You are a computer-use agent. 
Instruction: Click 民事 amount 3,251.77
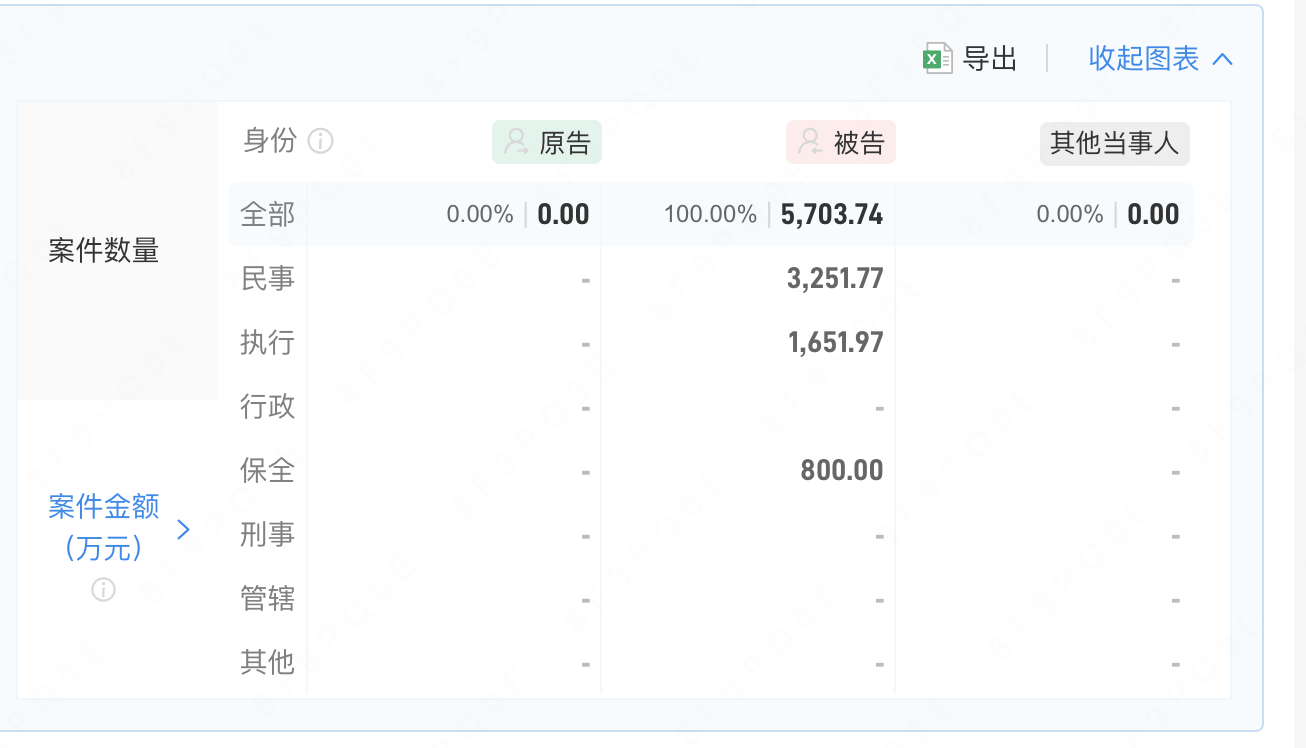tap(835, 278)
